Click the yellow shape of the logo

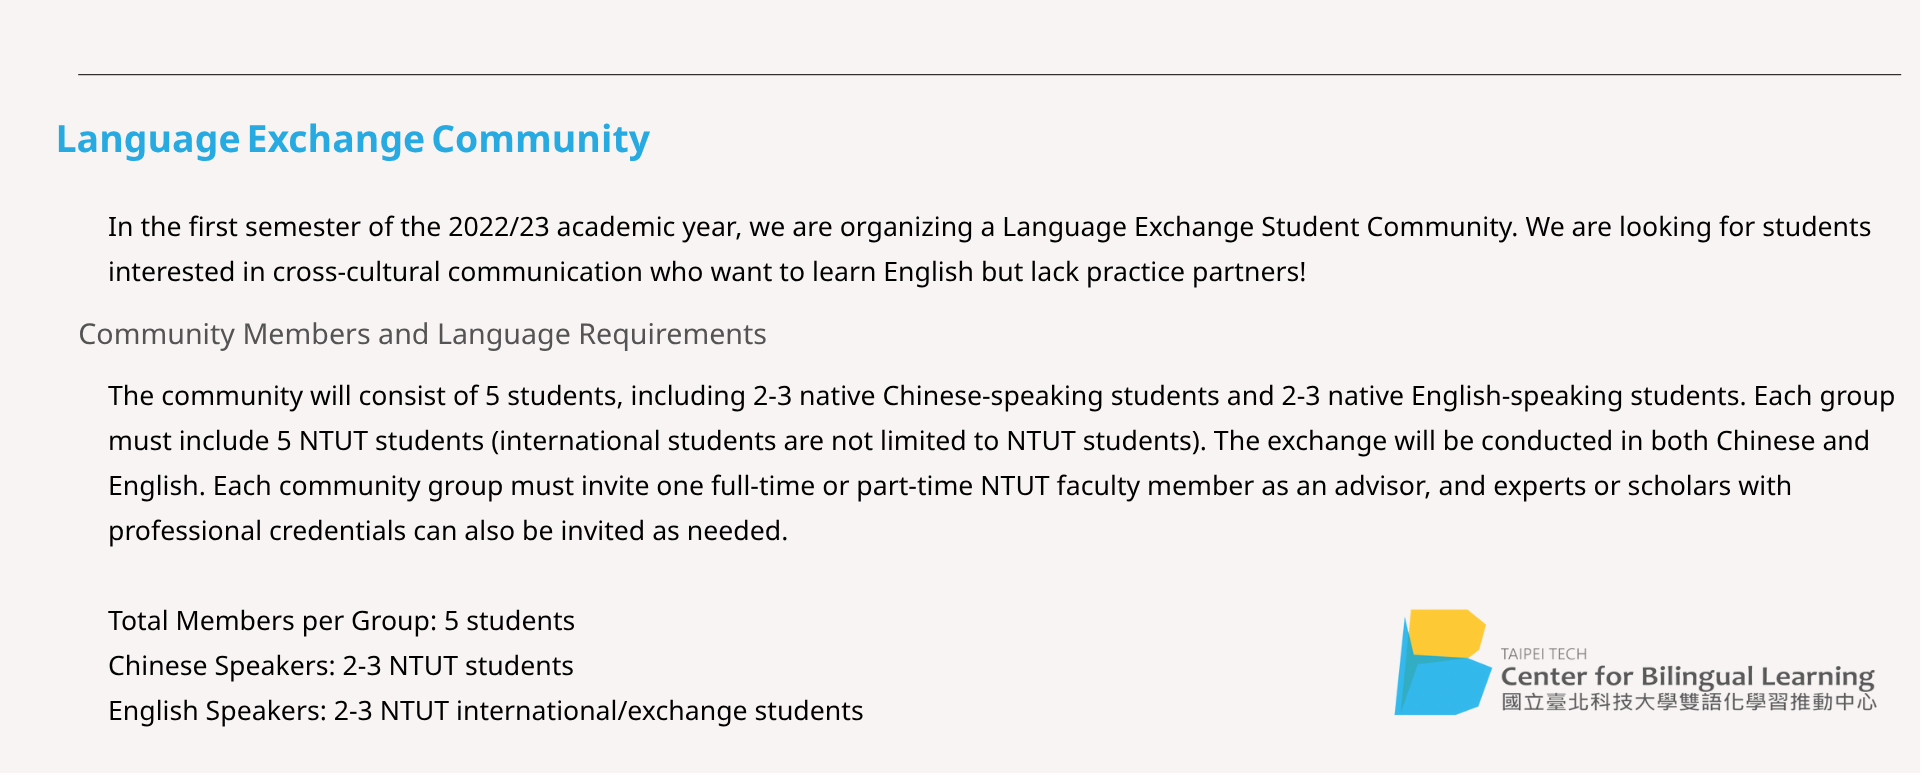(1447, 633)
